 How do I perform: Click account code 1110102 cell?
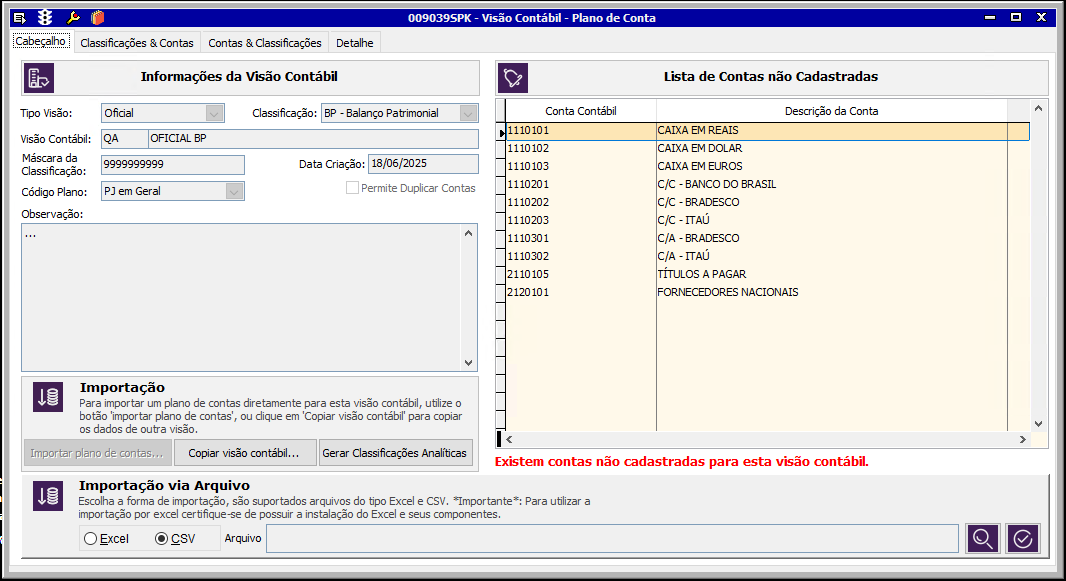point(581,148)
